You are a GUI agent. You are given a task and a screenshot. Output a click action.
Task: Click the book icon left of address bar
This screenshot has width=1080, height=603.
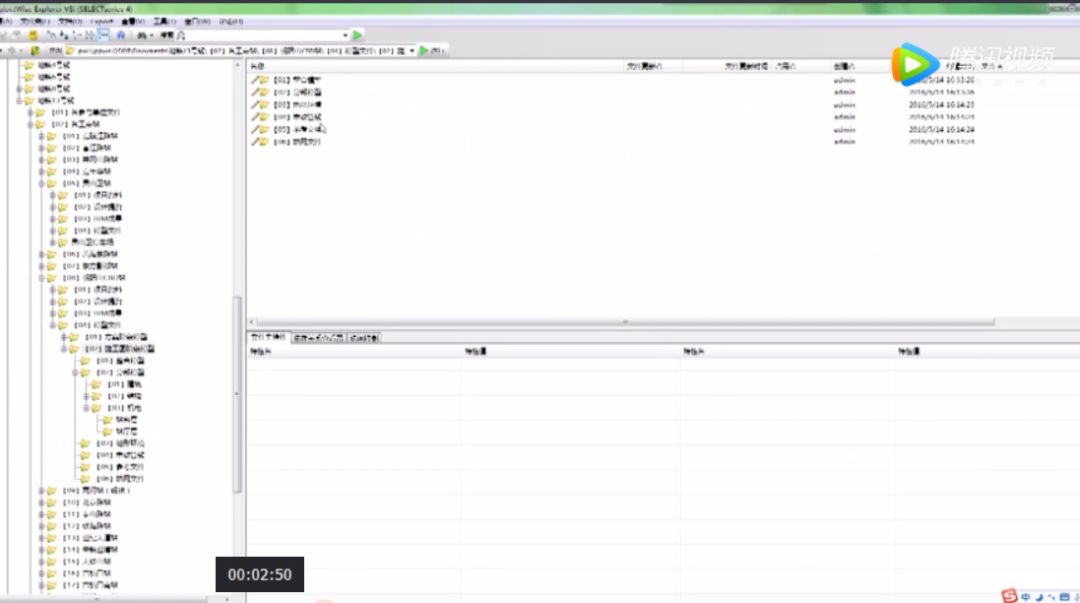pos(35,50)
